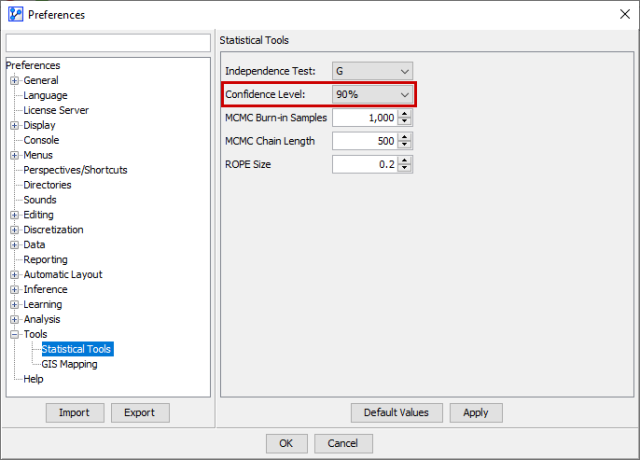
Task: Click the Apply button
Action: 476,413
